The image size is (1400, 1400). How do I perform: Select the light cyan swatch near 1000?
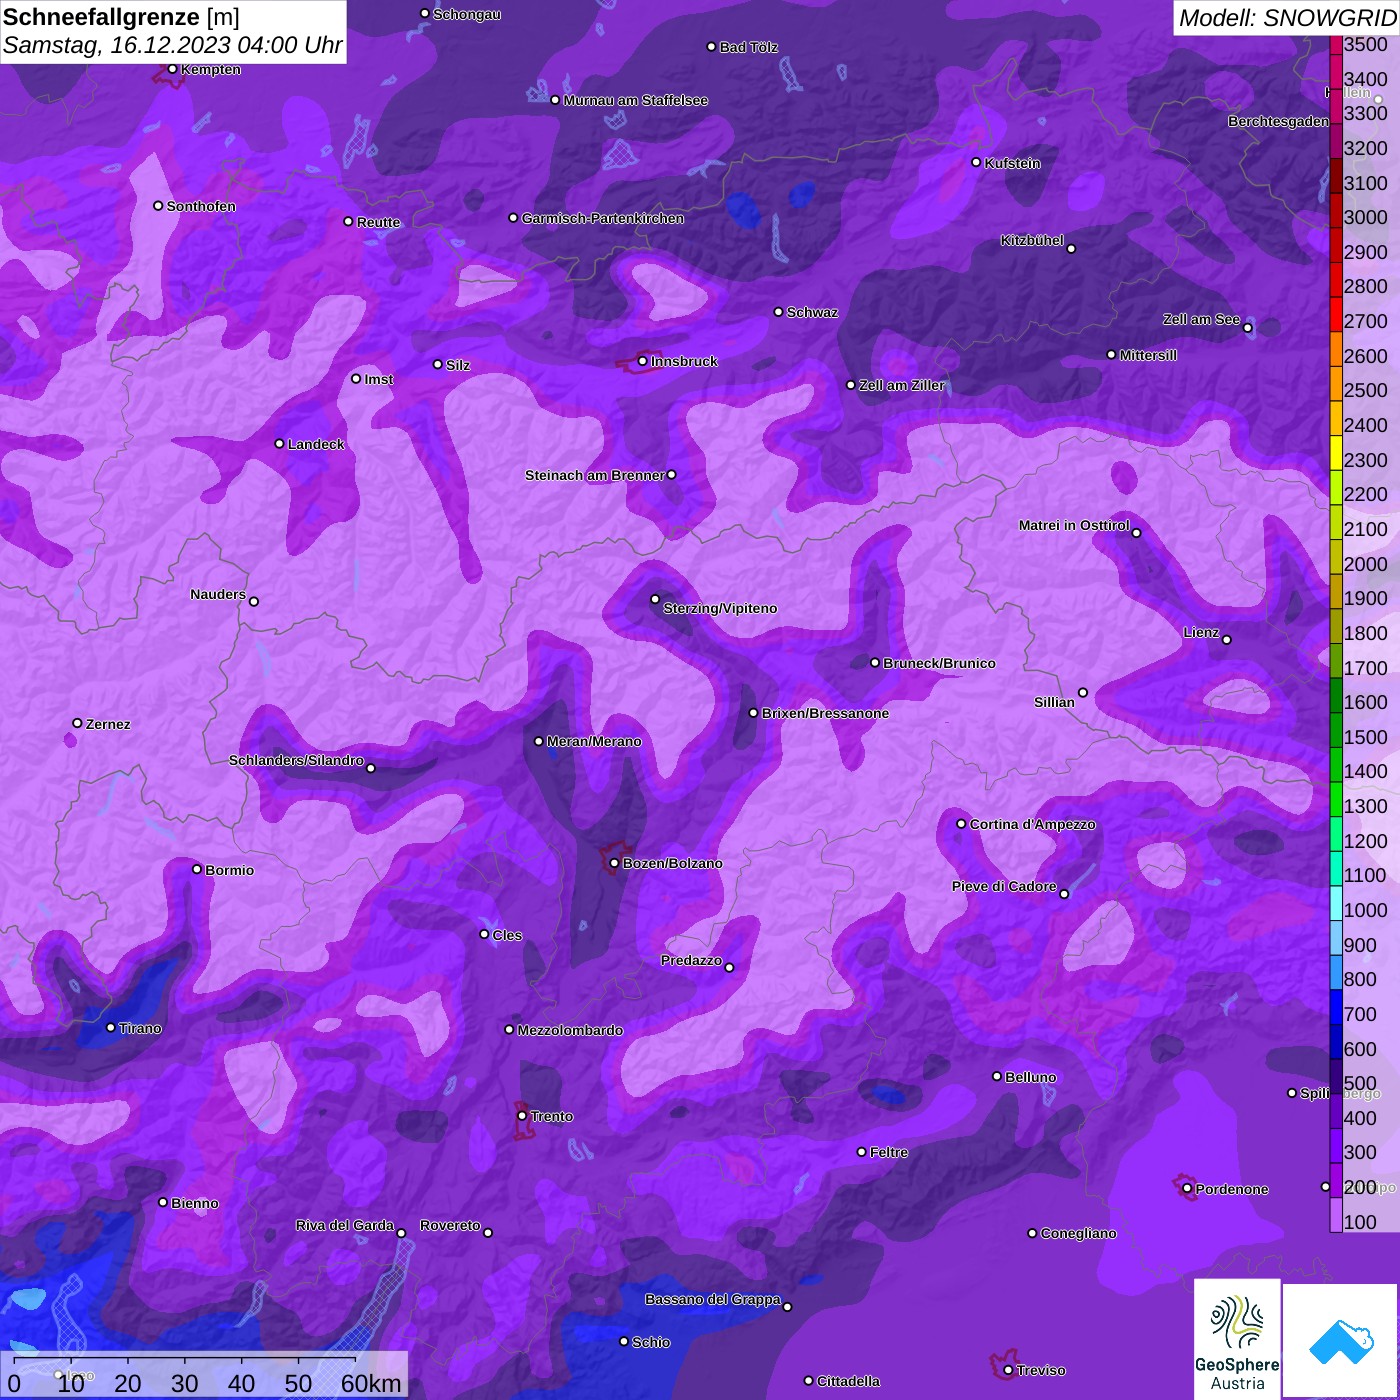tap(1336, 903)
